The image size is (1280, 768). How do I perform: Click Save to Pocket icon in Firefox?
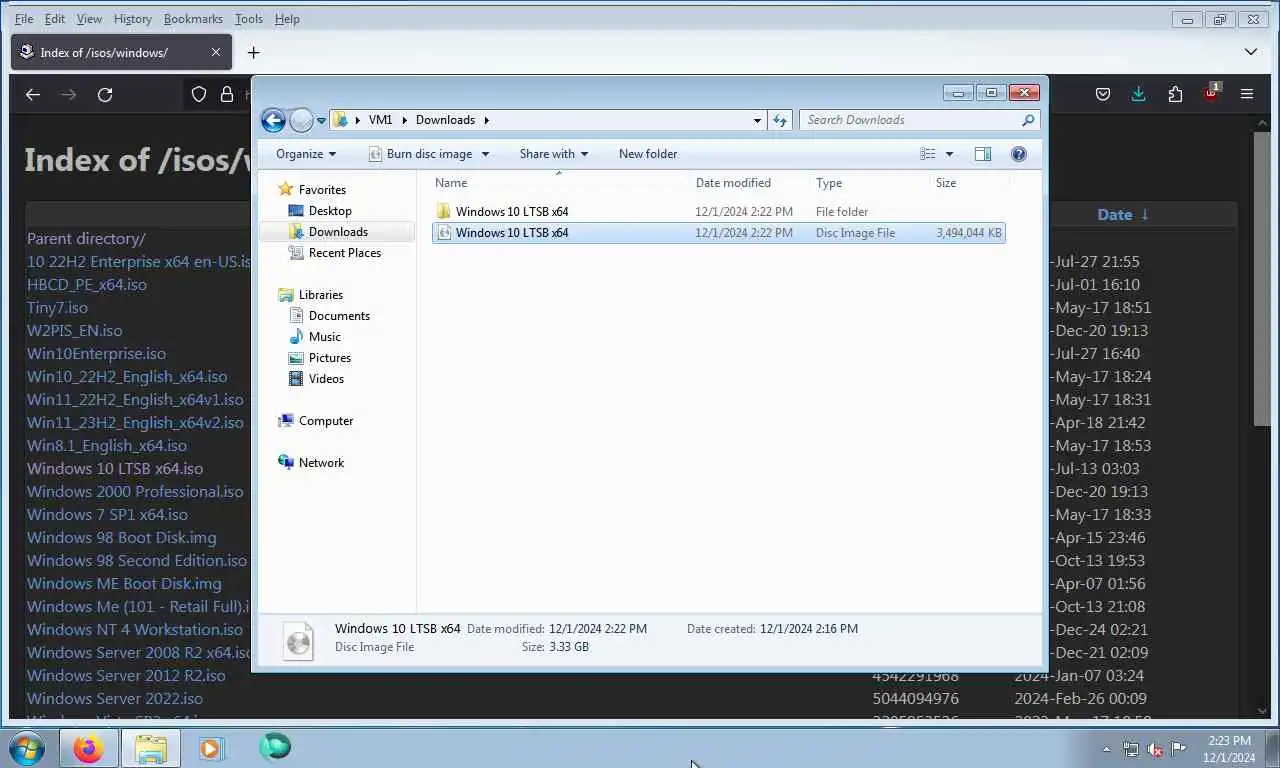point(1103,94)
